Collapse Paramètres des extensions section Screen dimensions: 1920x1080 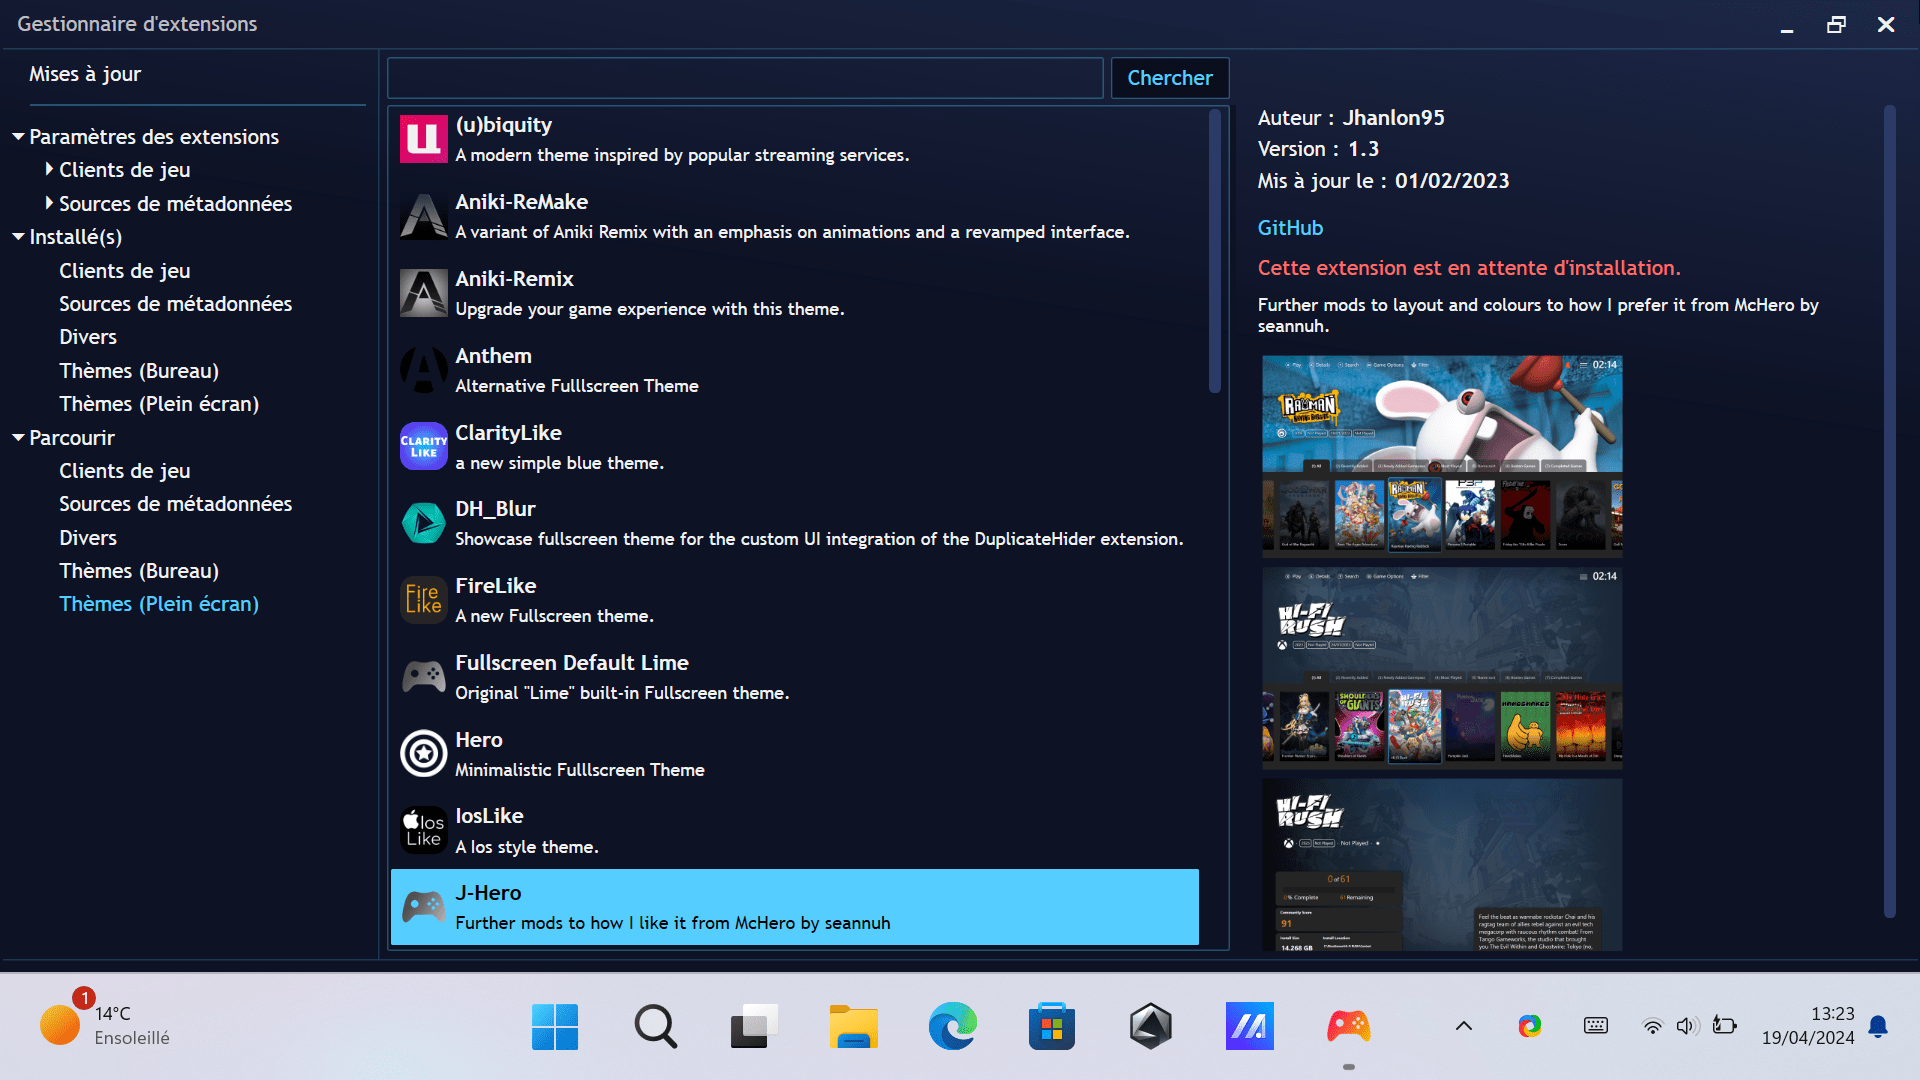(18, 136)
